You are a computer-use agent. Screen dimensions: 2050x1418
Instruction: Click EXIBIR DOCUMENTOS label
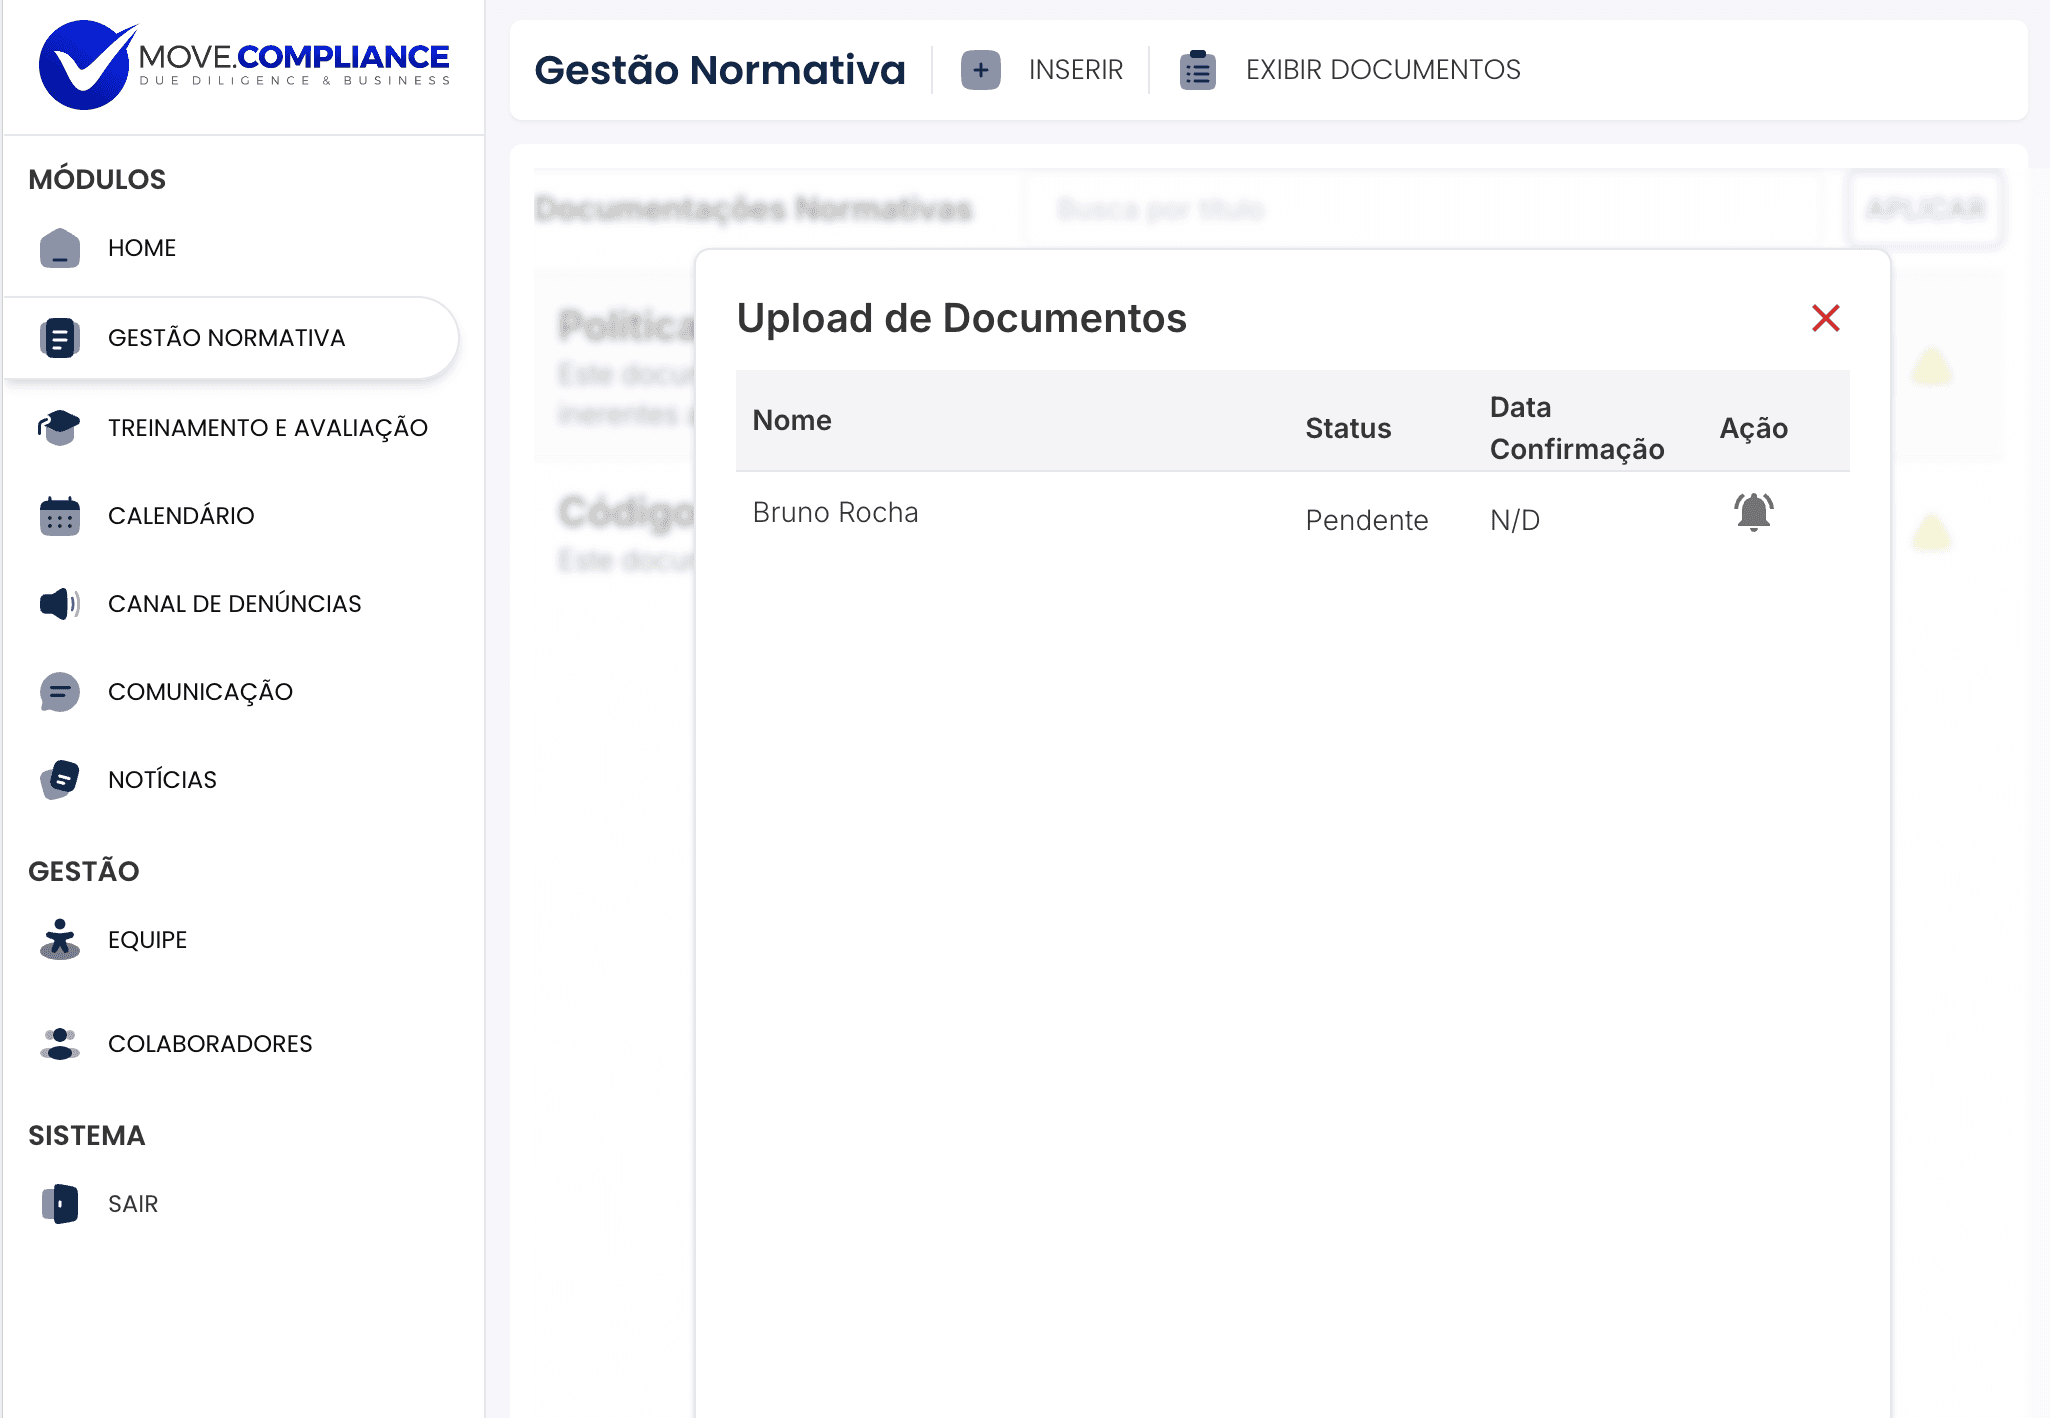coord(1383,70)
